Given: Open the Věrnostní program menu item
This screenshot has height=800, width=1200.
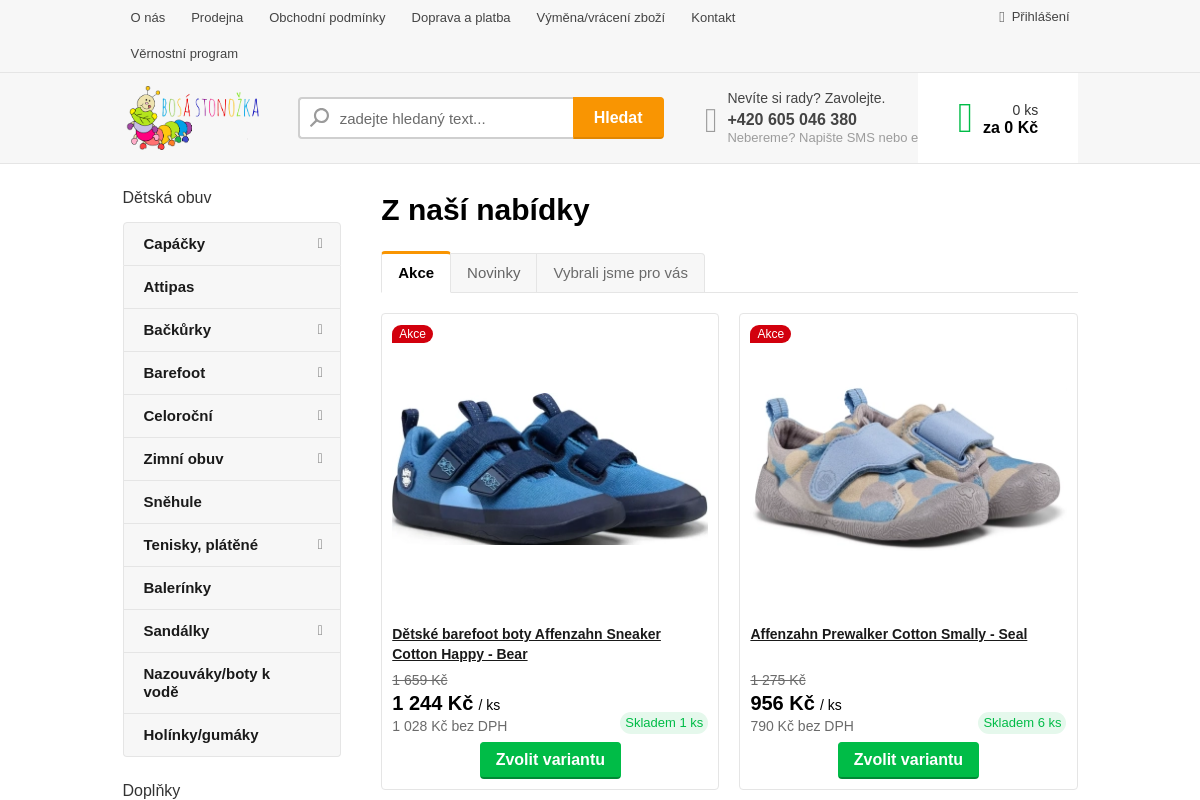Looking at the screenshot, I should [184, 53].
